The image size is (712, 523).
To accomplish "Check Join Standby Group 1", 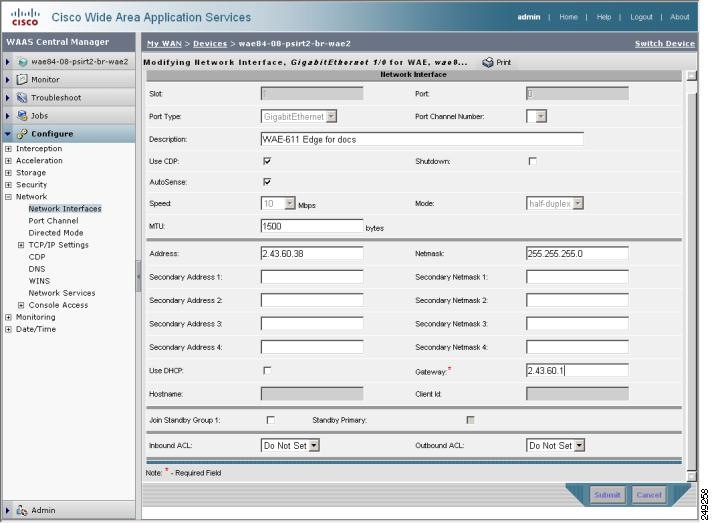I will pyautogui.click(x=271, y=420).
